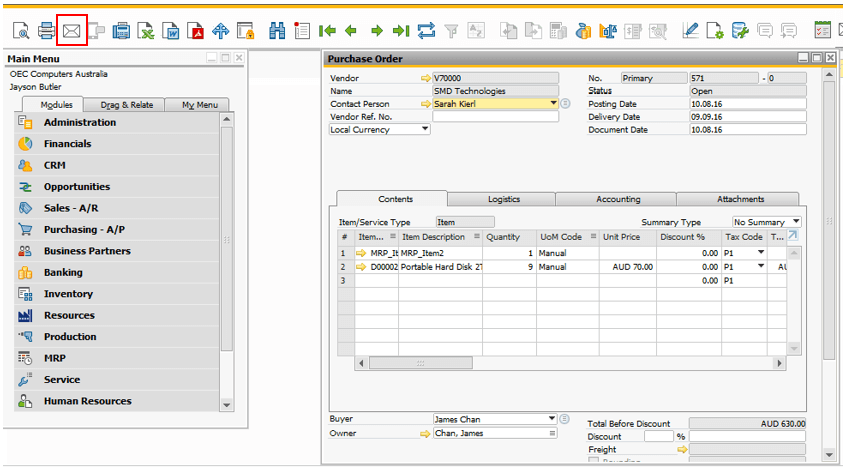Click the Discount percent field
This screenshot has width=844, height=467.
tap(659, 436)
